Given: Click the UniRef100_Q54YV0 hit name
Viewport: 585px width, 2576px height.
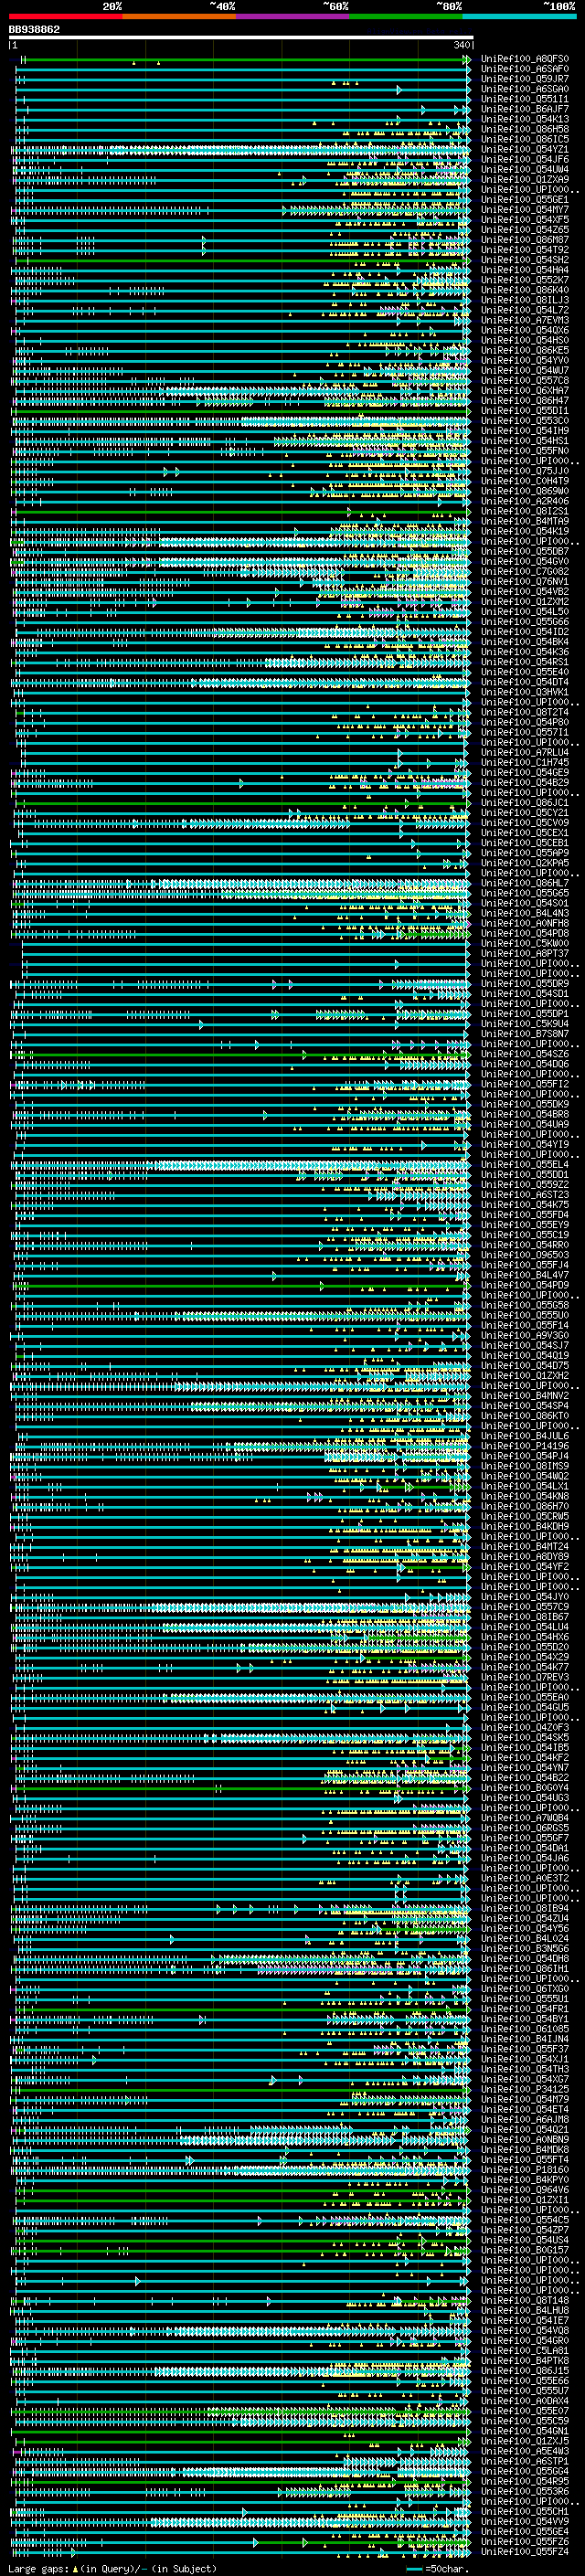Looking at the screenshot, I should (x=525, y=360).
